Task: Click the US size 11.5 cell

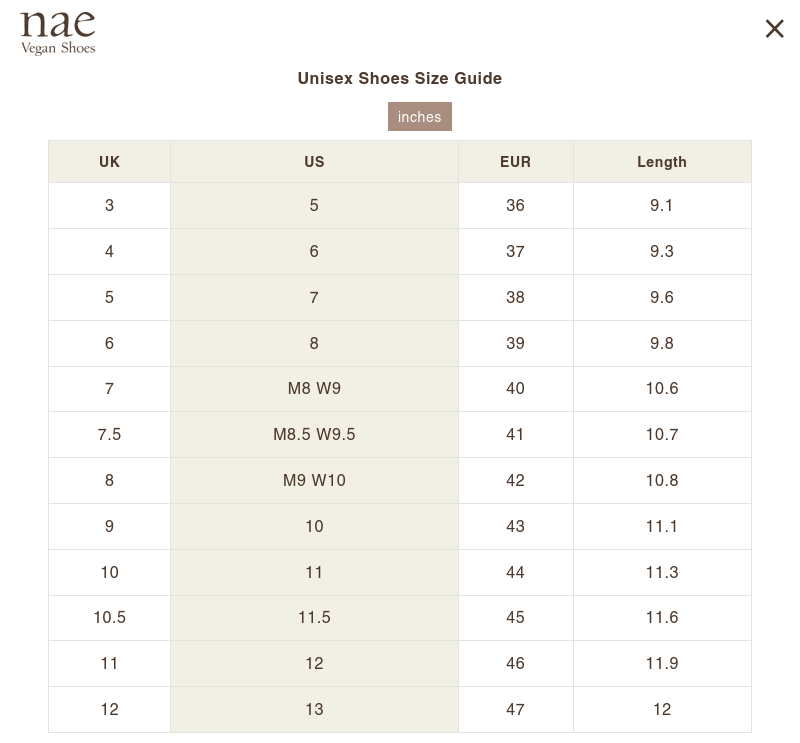Action: coord(314,618)
